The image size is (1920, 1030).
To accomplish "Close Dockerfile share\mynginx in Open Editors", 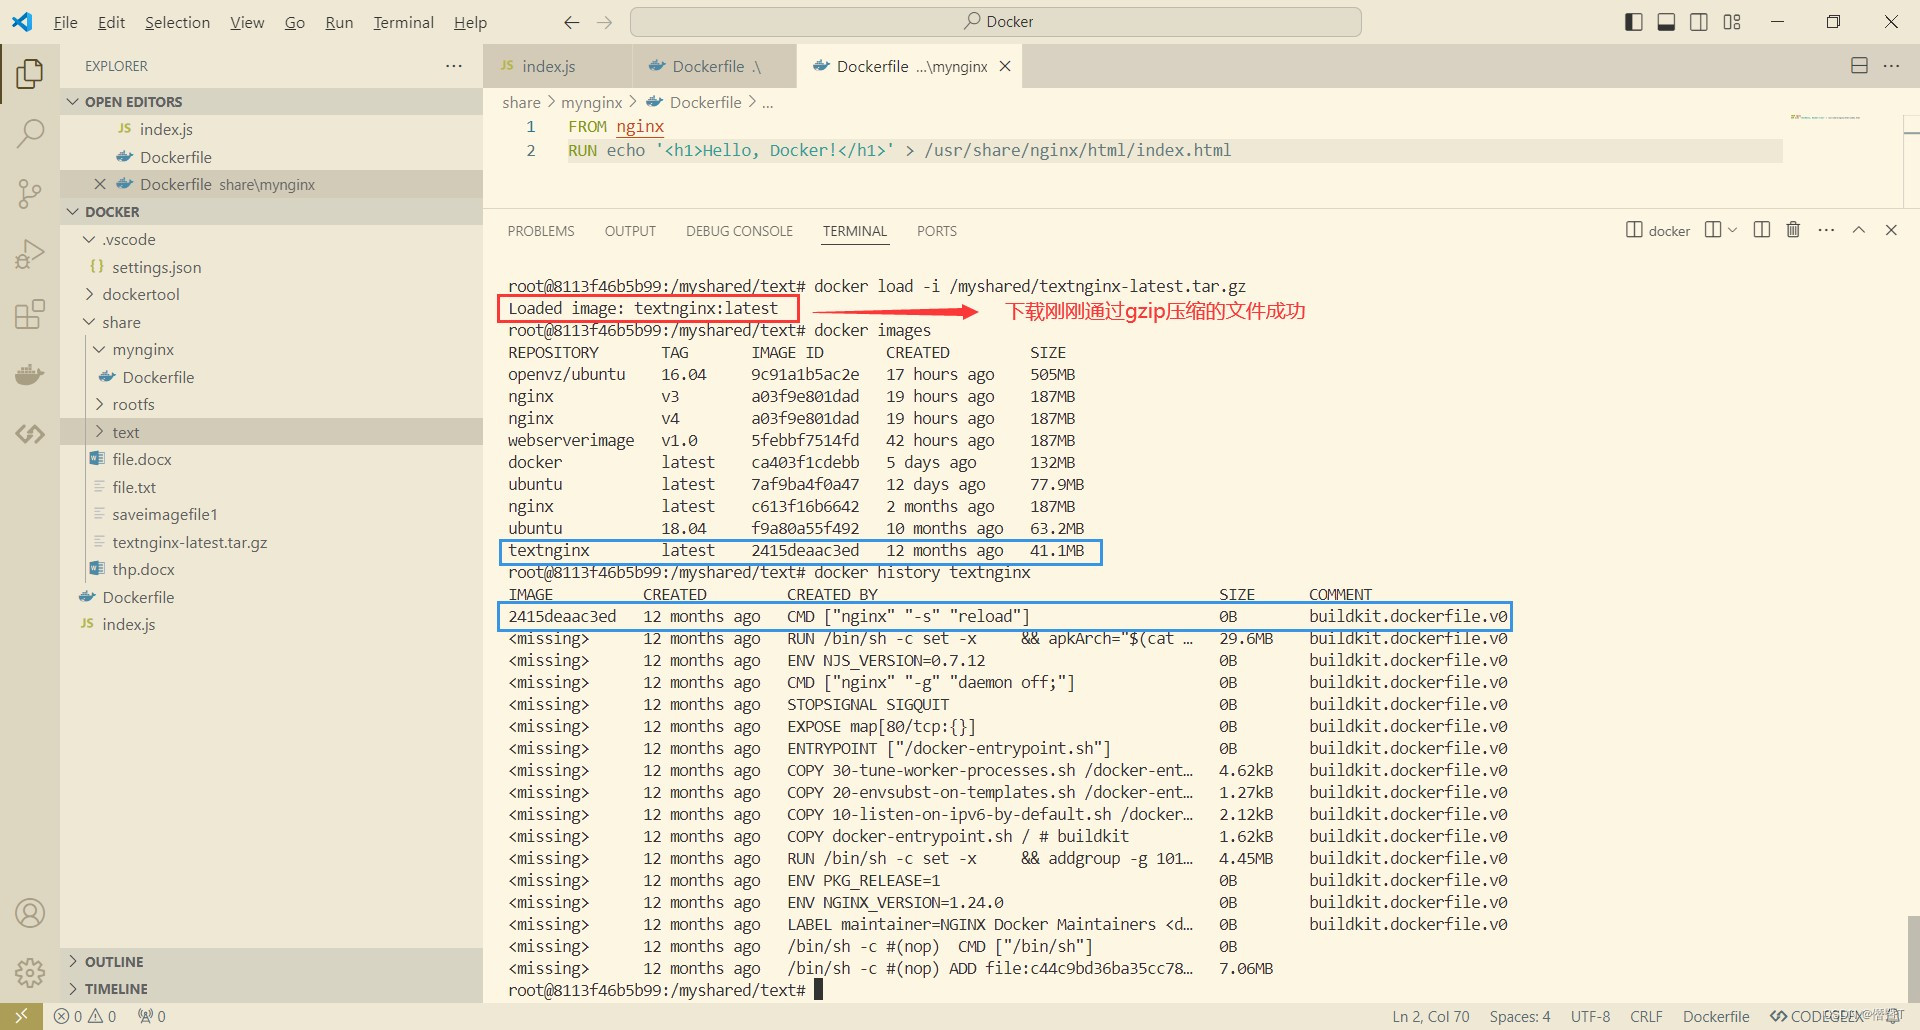I will pyautogui.click(x=100, y=184).
